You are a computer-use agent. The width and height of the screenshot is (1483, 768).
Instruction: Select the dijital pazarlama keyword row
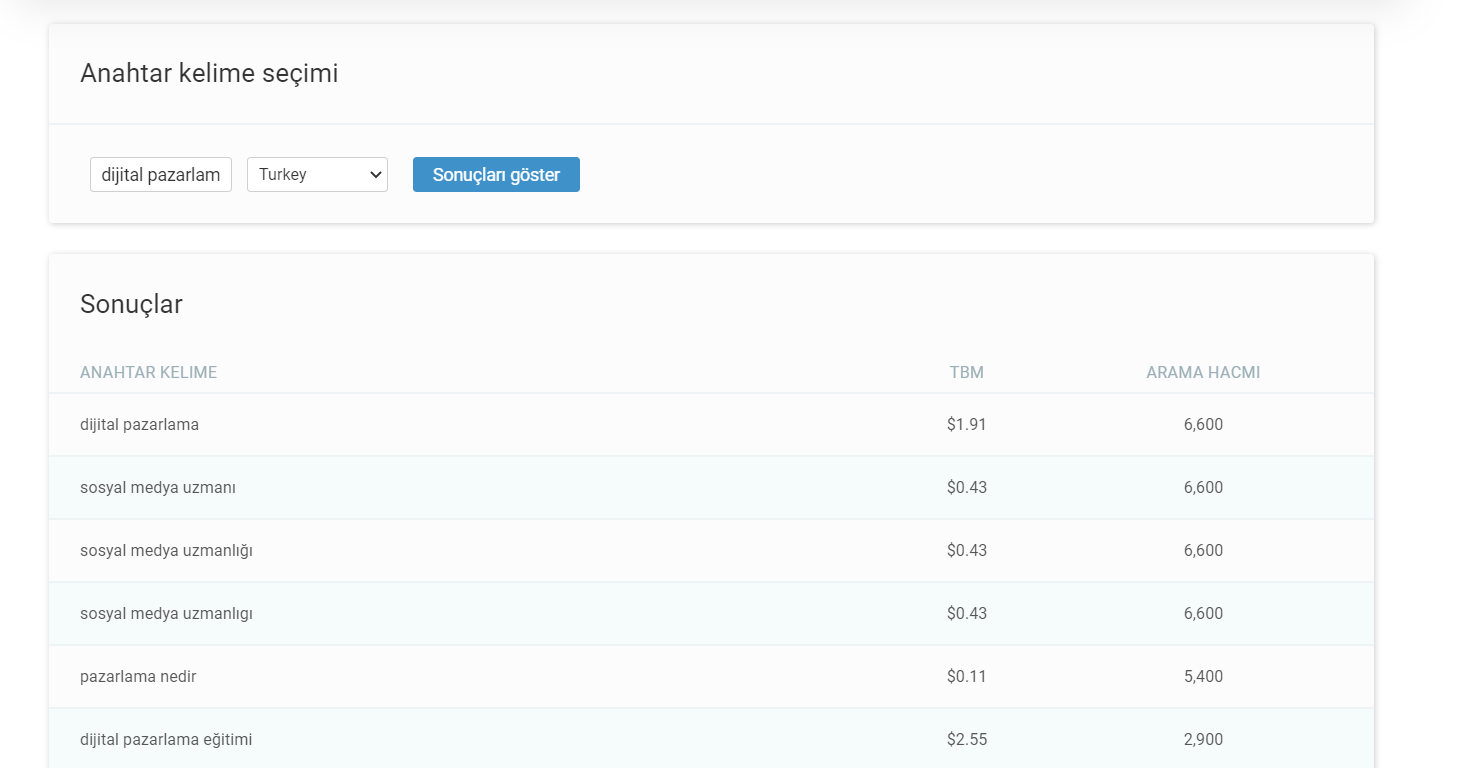click(x=139, y=425)
